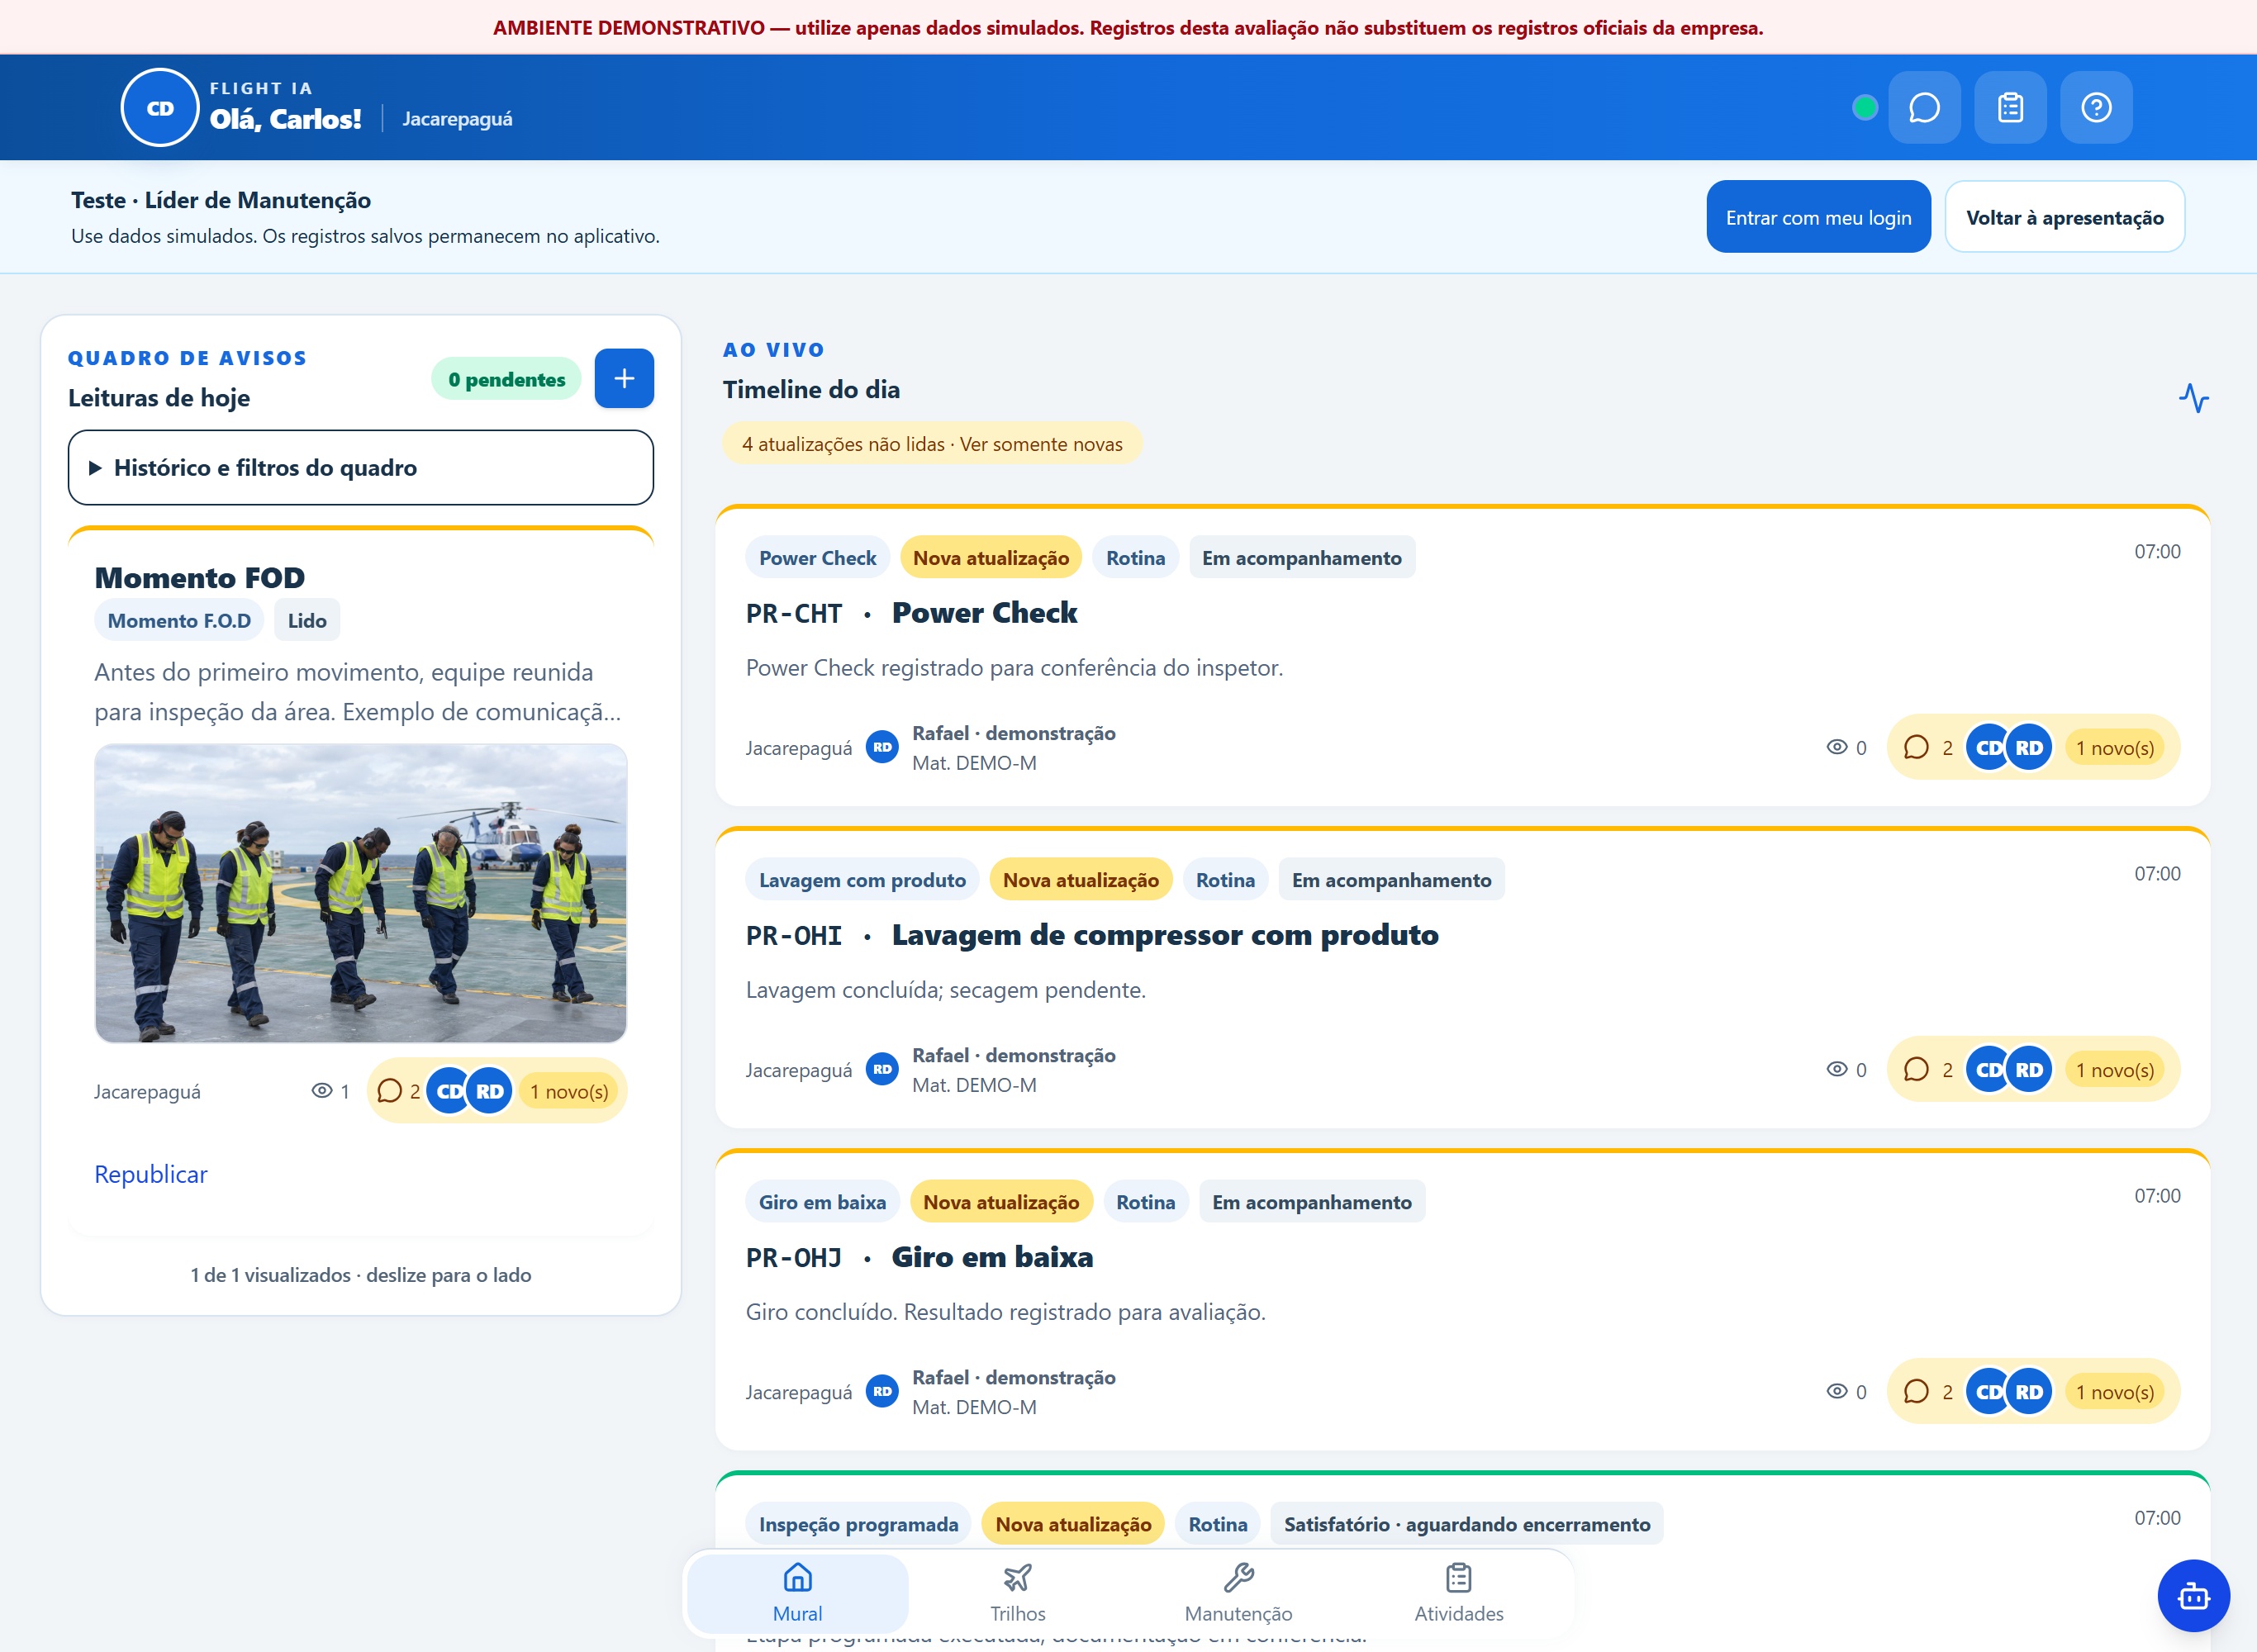The image size is (2257, 1652).
Task: Click the '0 pendentes' badge
Action: click(506, 379)
